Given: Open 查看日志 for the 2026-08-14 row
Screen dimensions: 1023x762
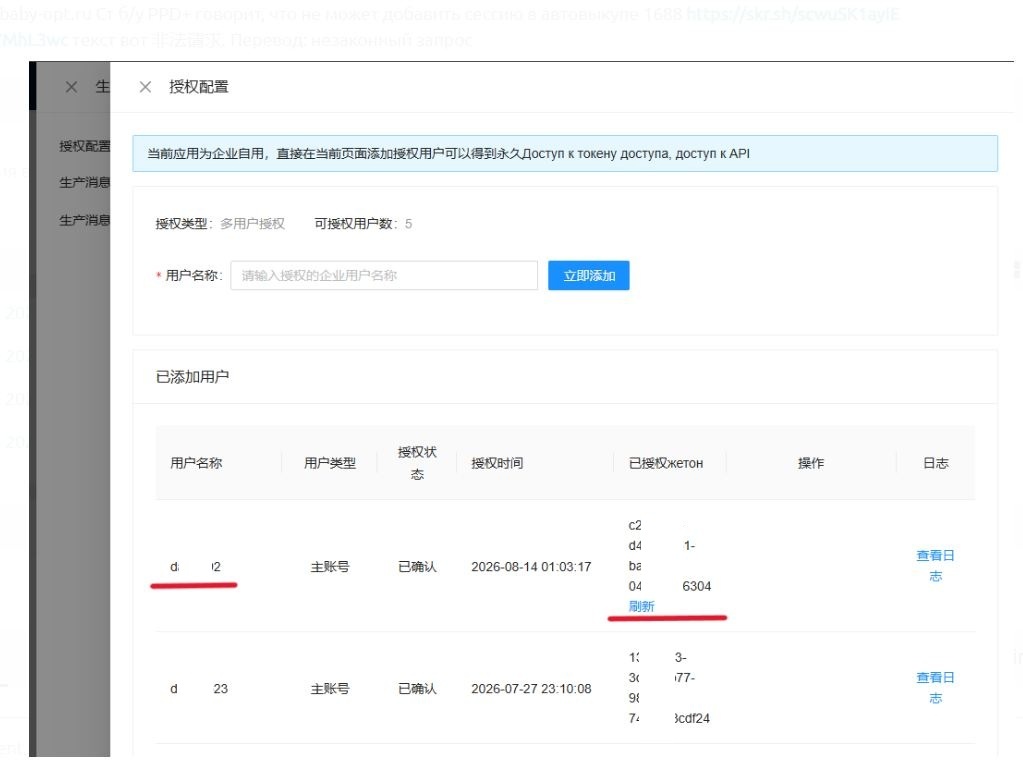Looking at the screenshot, I should [935, 566].
